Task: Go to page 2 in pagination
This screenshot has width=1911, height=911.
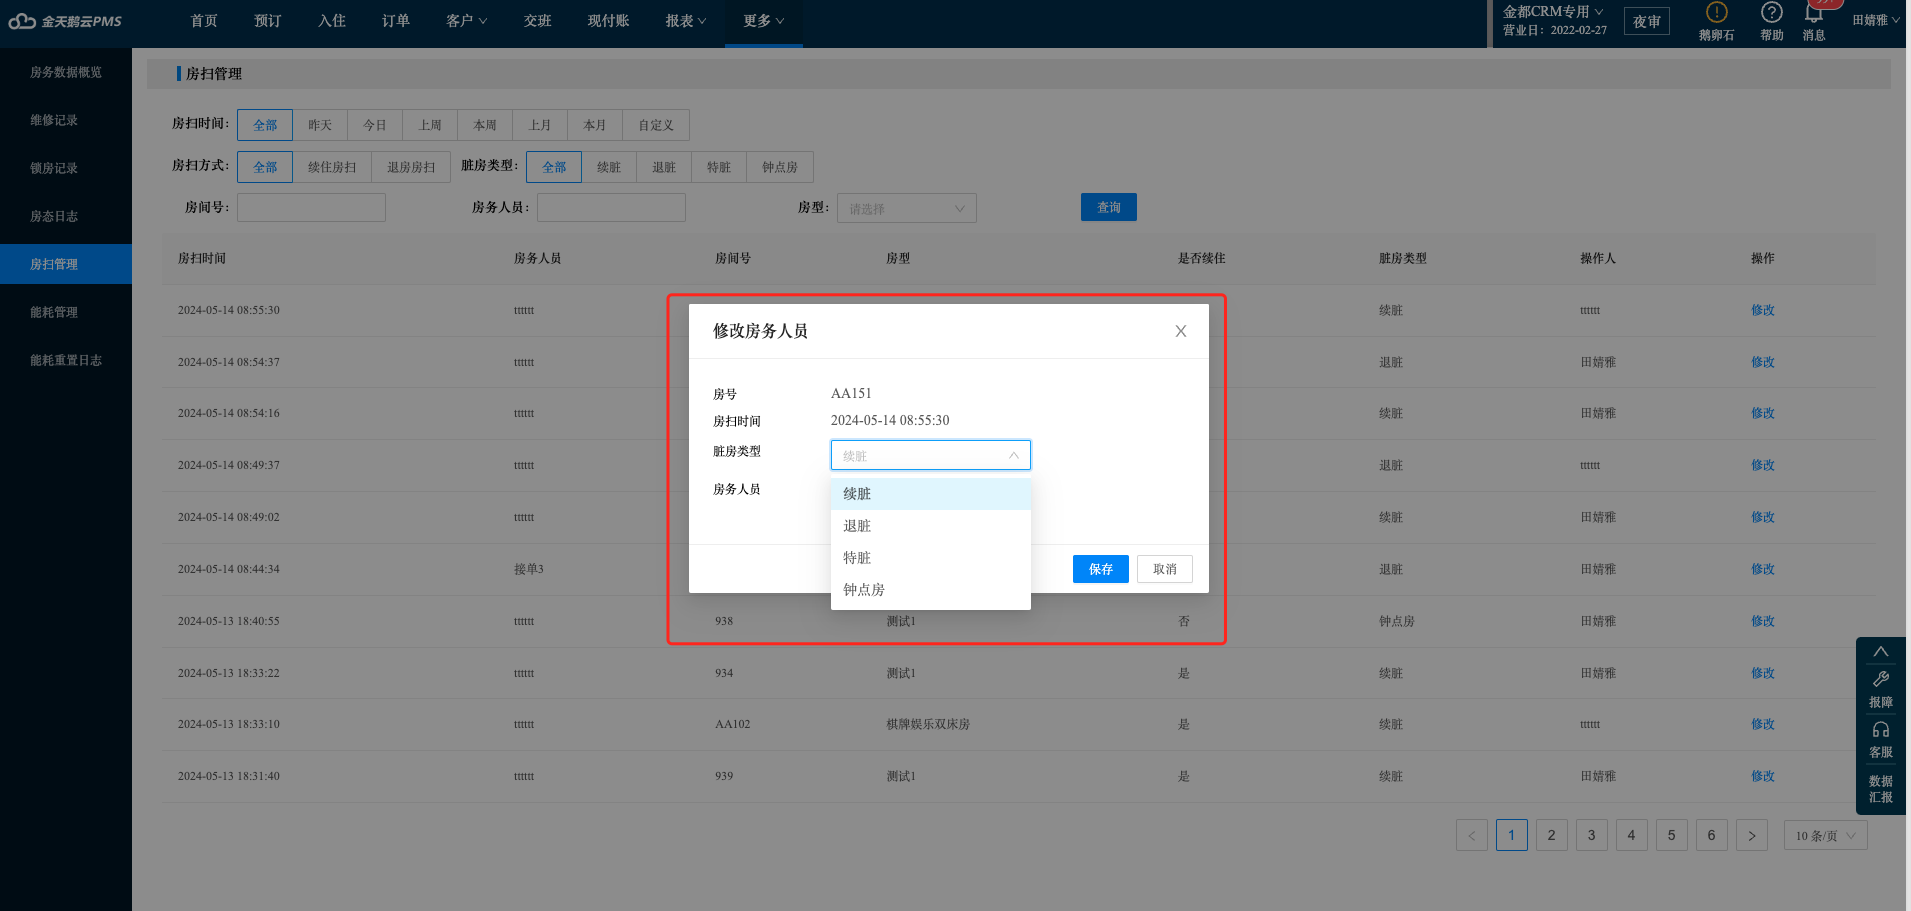Action: pos(1552,835)
